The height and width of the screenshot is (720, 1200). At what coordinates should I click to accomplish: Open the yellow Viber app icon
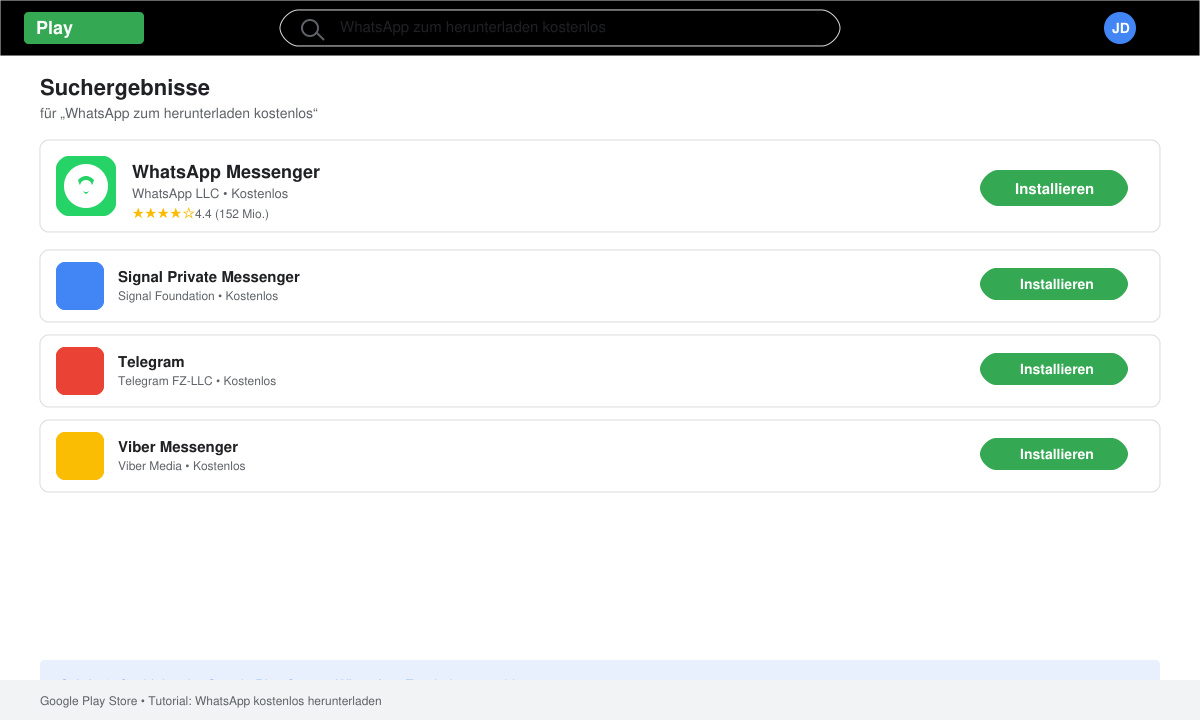tap(80, 456)
